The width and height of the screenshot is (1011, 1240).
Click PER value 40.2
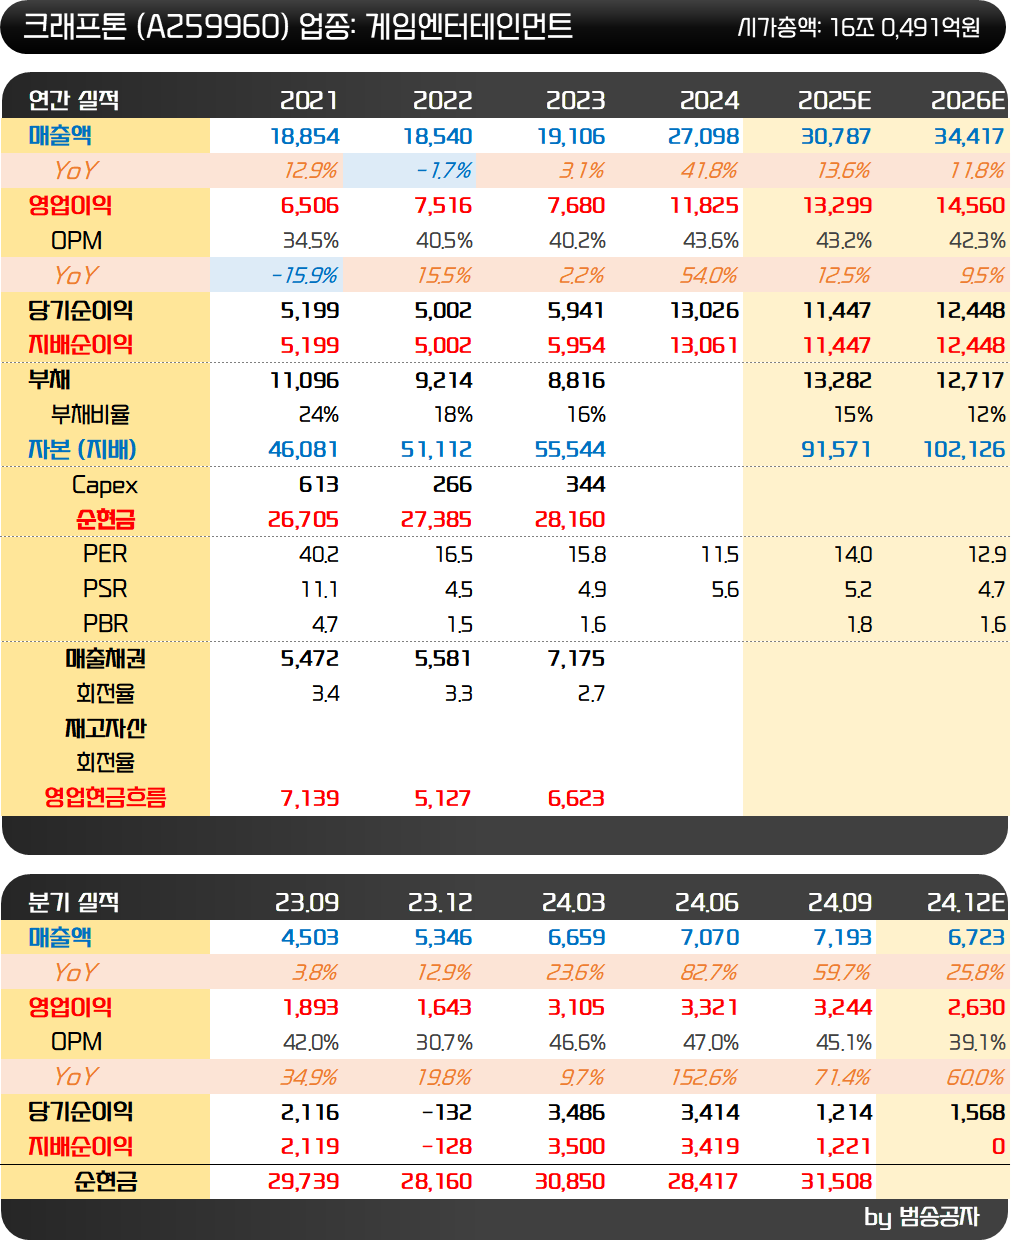coord(319,555)
